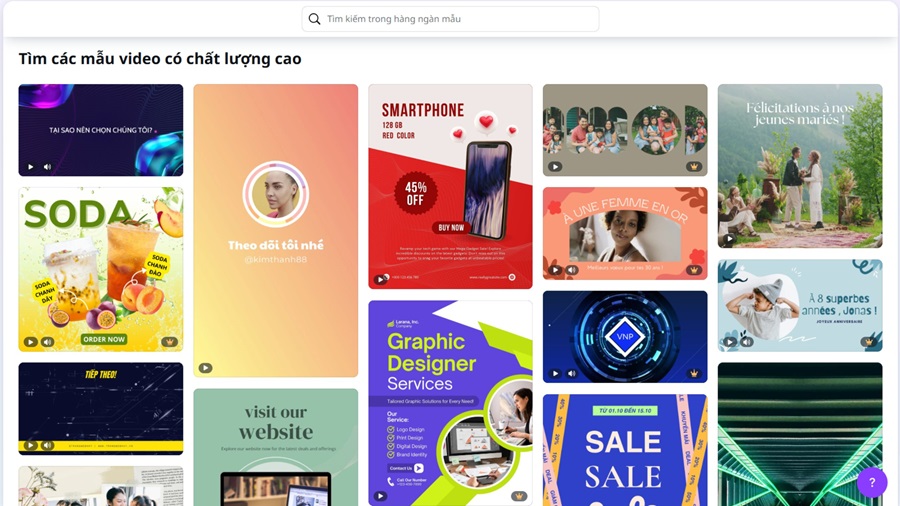This screenshot has width=900, height=506.
Task: Play the SODA drink video template
Action: (30, 342)
